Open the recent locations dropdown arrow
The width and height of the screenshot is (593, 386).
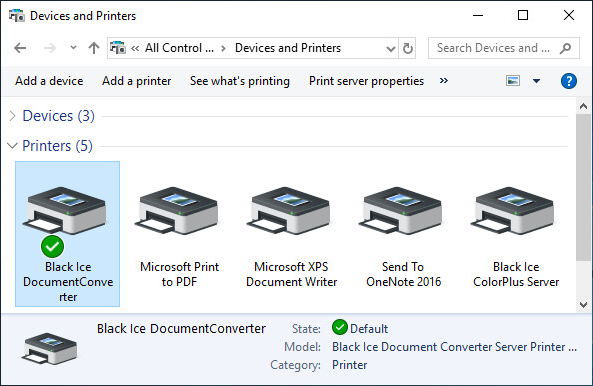[x=73, y=48]
